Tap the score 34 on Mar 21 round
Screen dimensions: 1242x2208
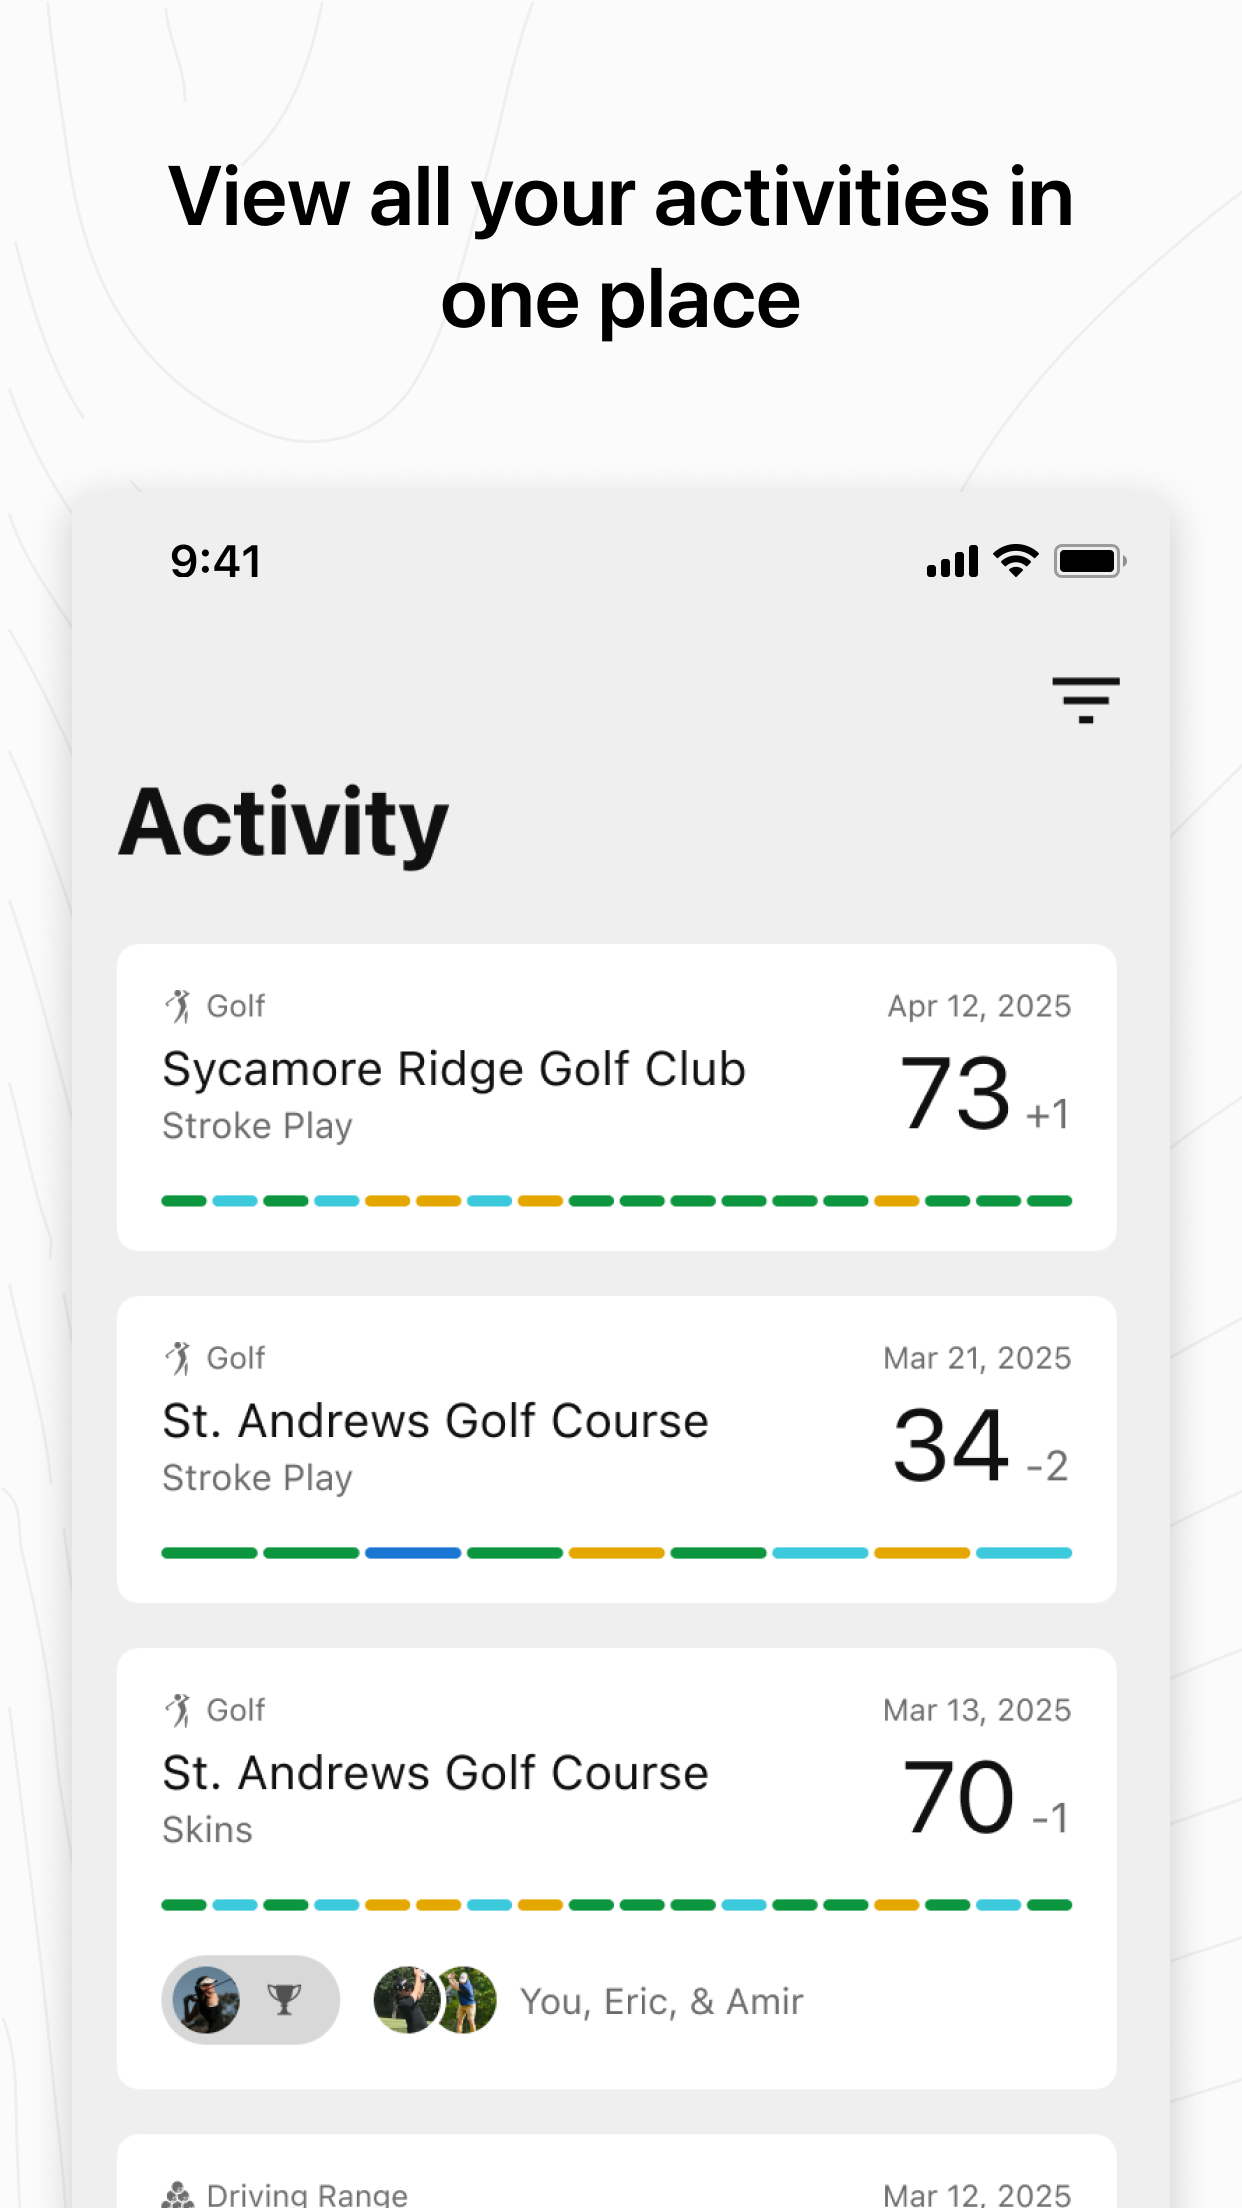tap(951, 1446)
